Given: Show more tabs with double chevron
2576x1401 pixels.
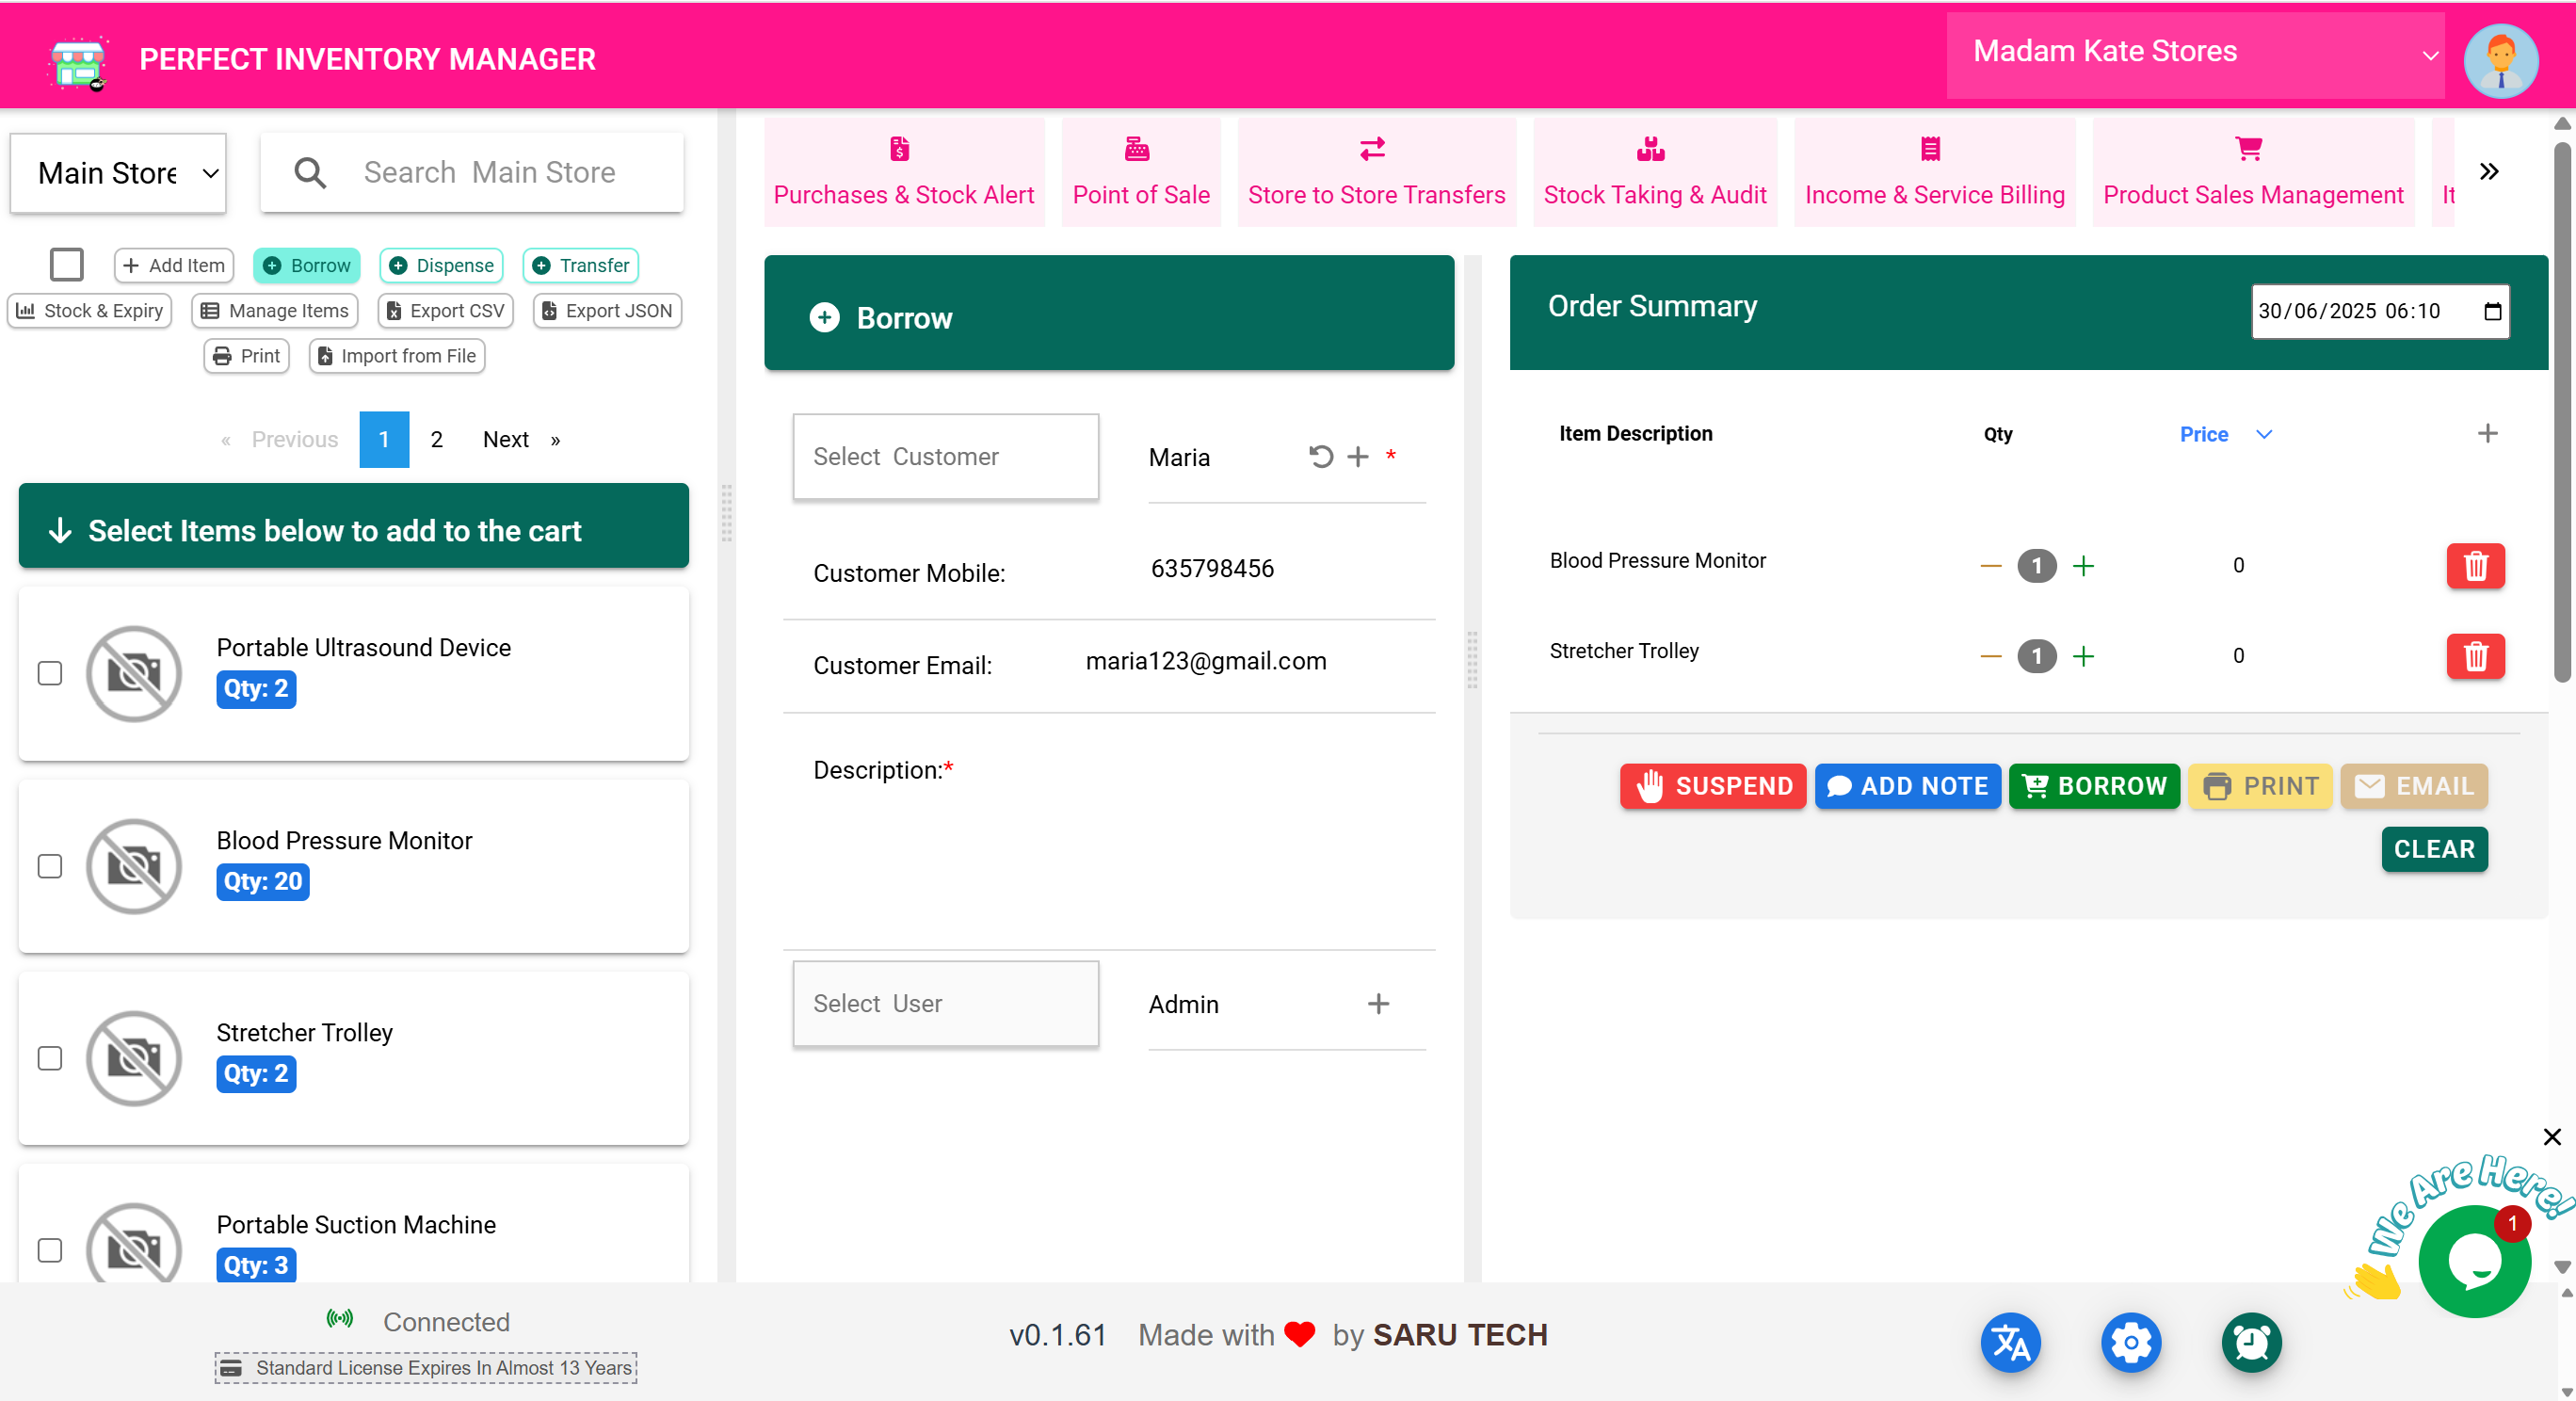Looking at the screenshot, I should tap(2489, 172).
